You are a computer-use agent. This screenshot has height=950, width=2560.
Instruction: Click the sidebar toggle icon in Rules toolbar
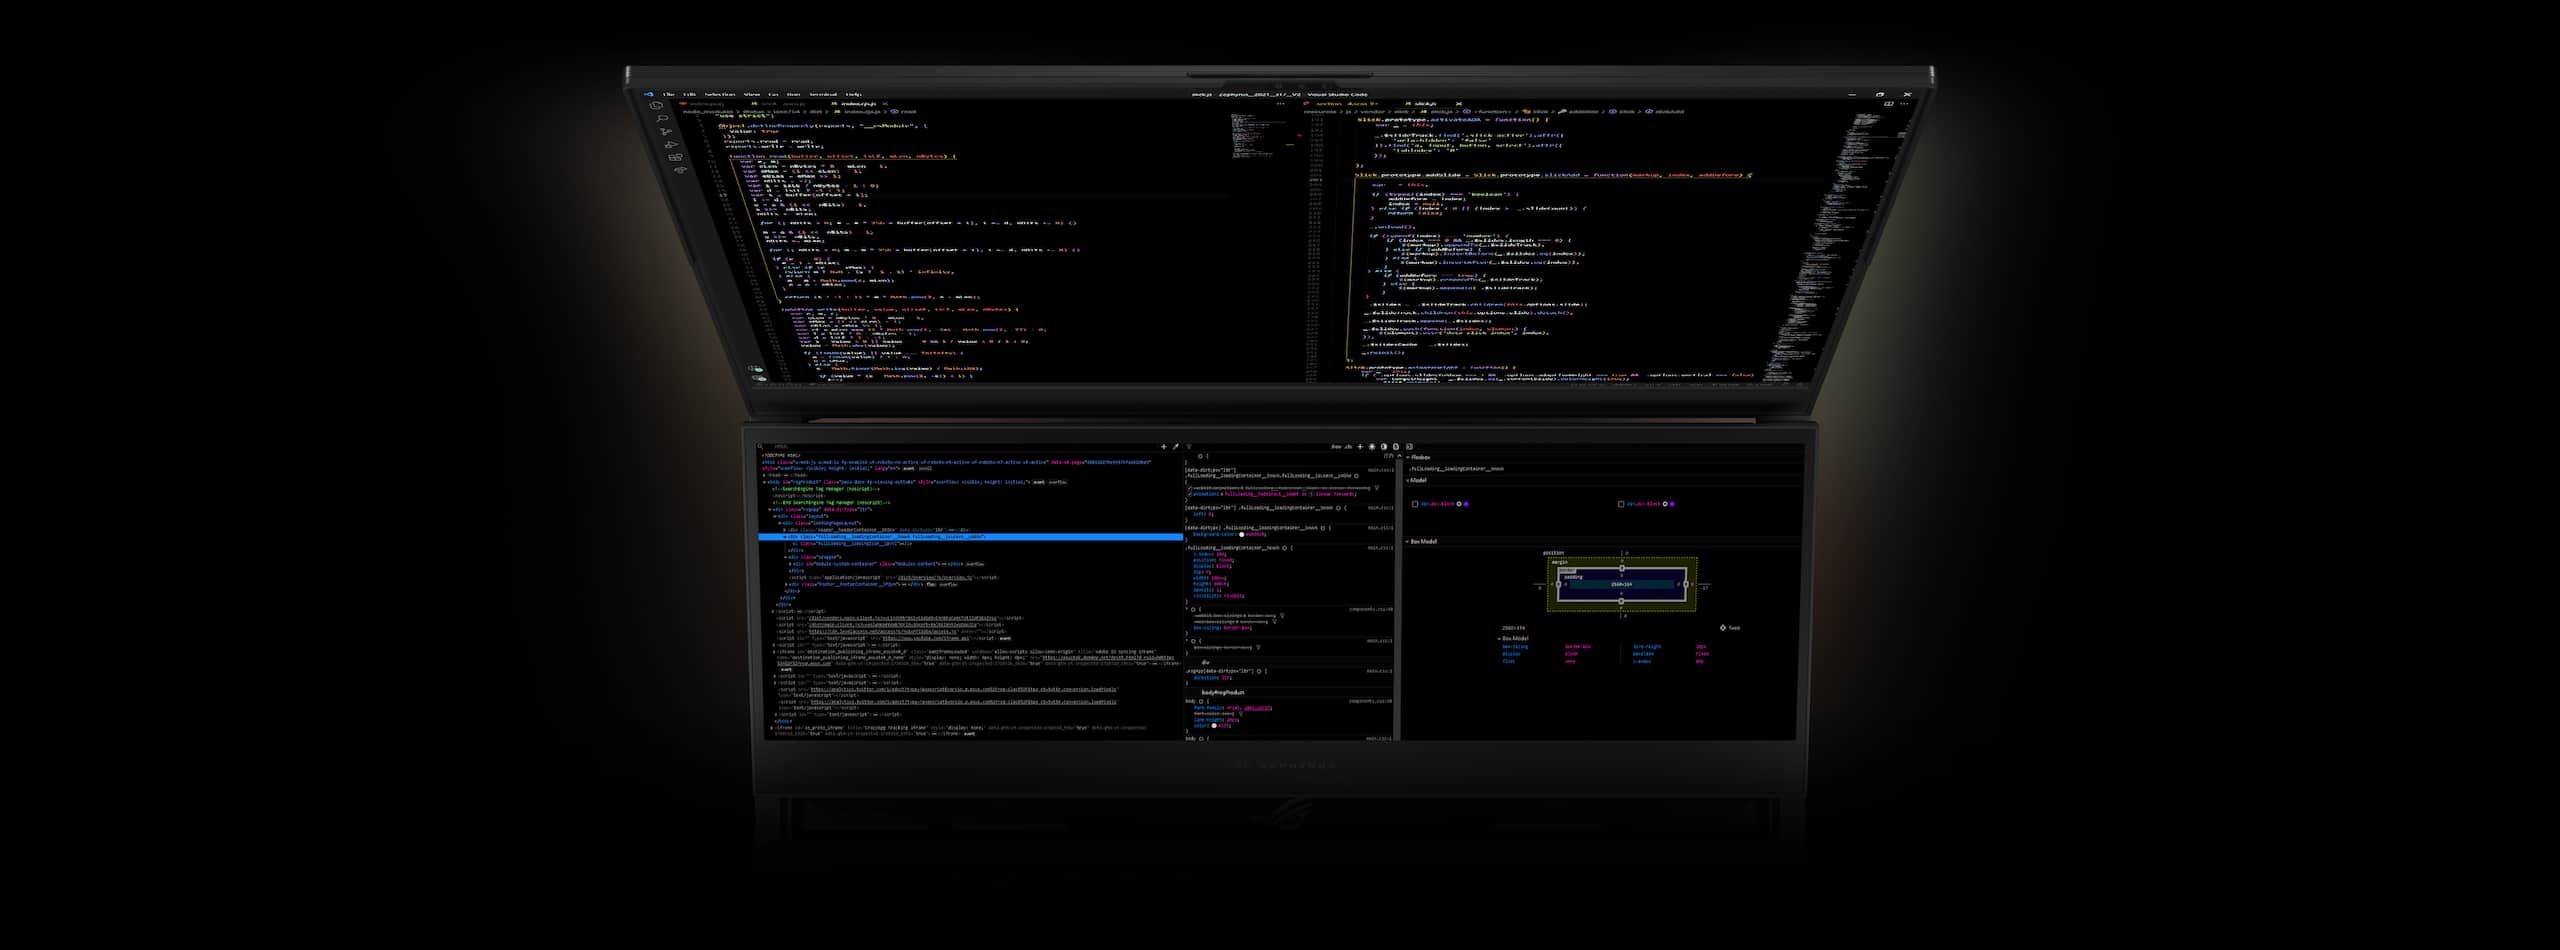pyautogui.click(x=1409, y=447)
